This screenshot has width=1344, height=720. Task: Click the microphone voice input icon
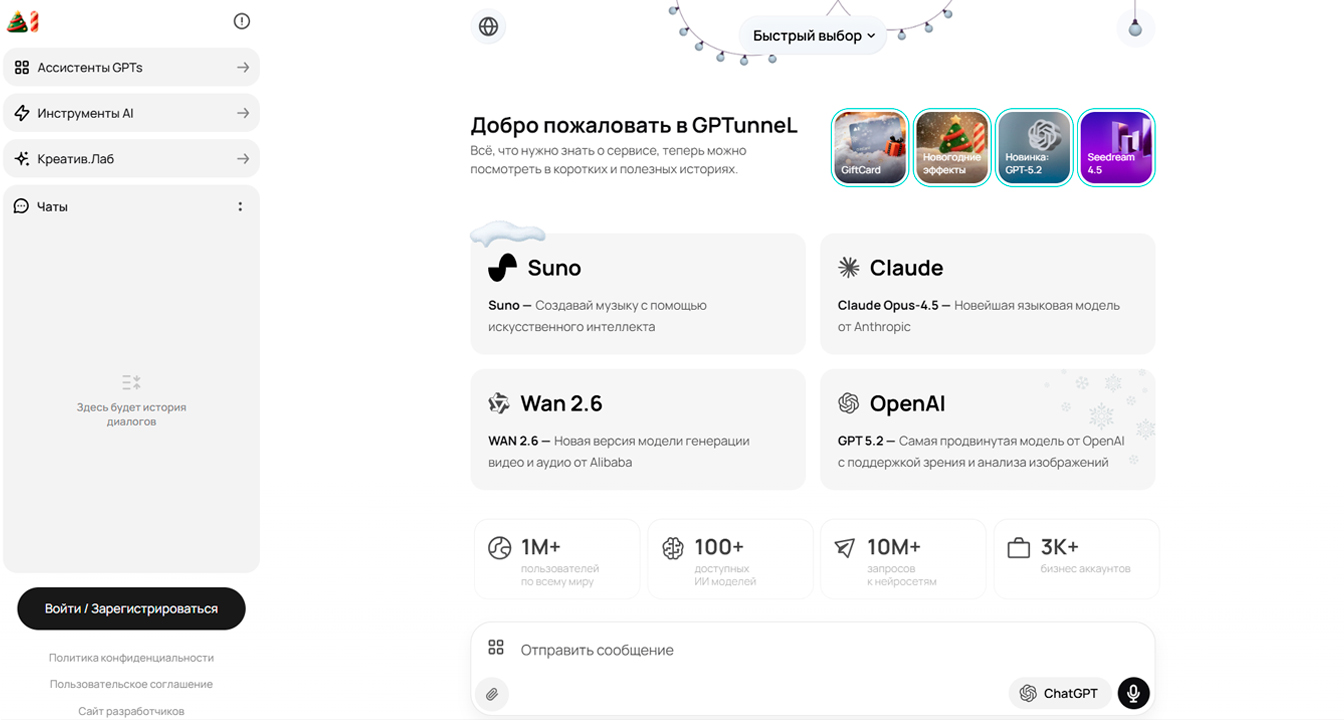1133,693
